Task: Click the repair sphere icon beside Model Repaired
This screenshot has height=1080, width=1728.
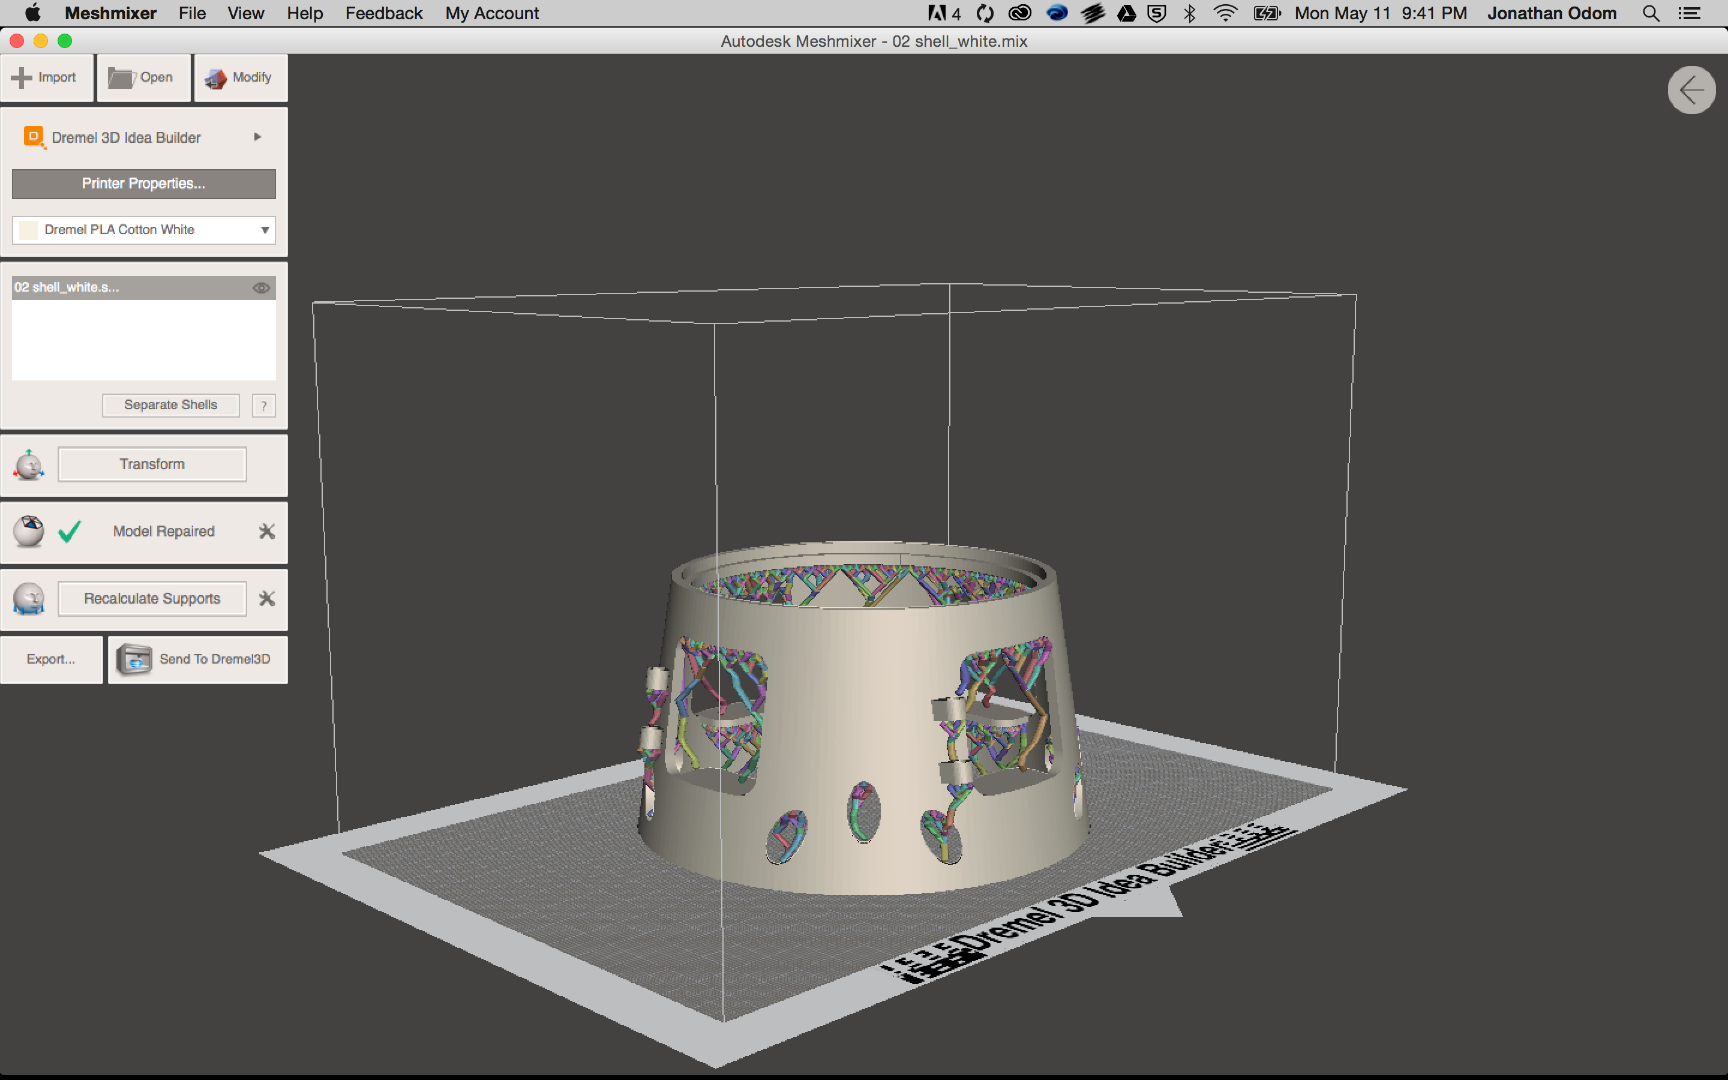Action: (29, 531)
